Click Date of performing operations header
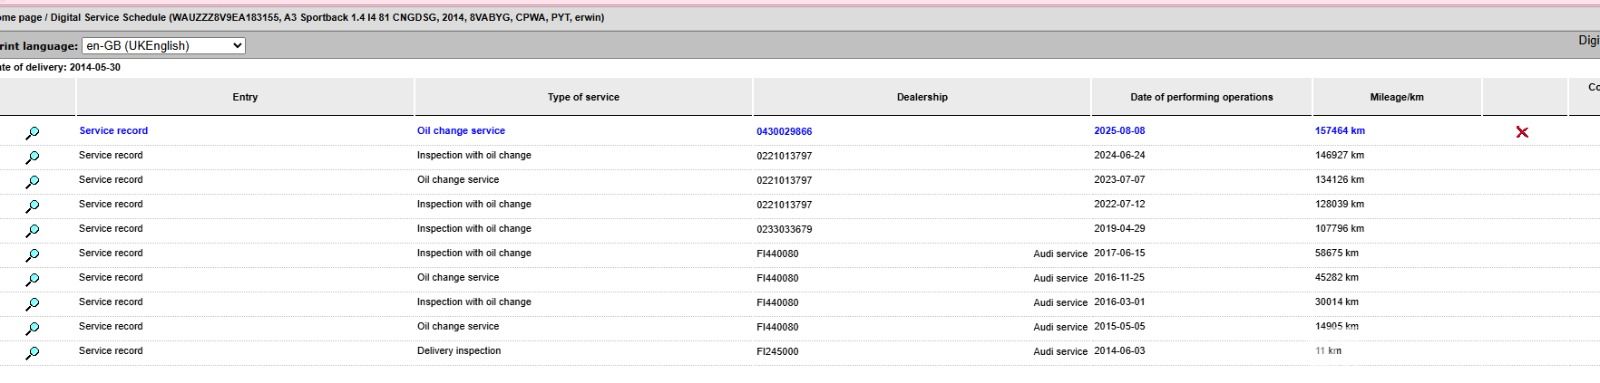Viewport: 1600px width, 383px height. click(x=1202, y=97)
